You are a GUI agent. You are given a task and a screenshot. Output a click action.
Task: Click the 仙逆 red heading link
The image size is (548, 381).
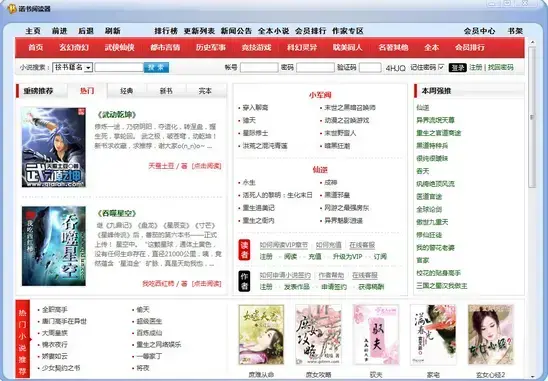(320, 170)
